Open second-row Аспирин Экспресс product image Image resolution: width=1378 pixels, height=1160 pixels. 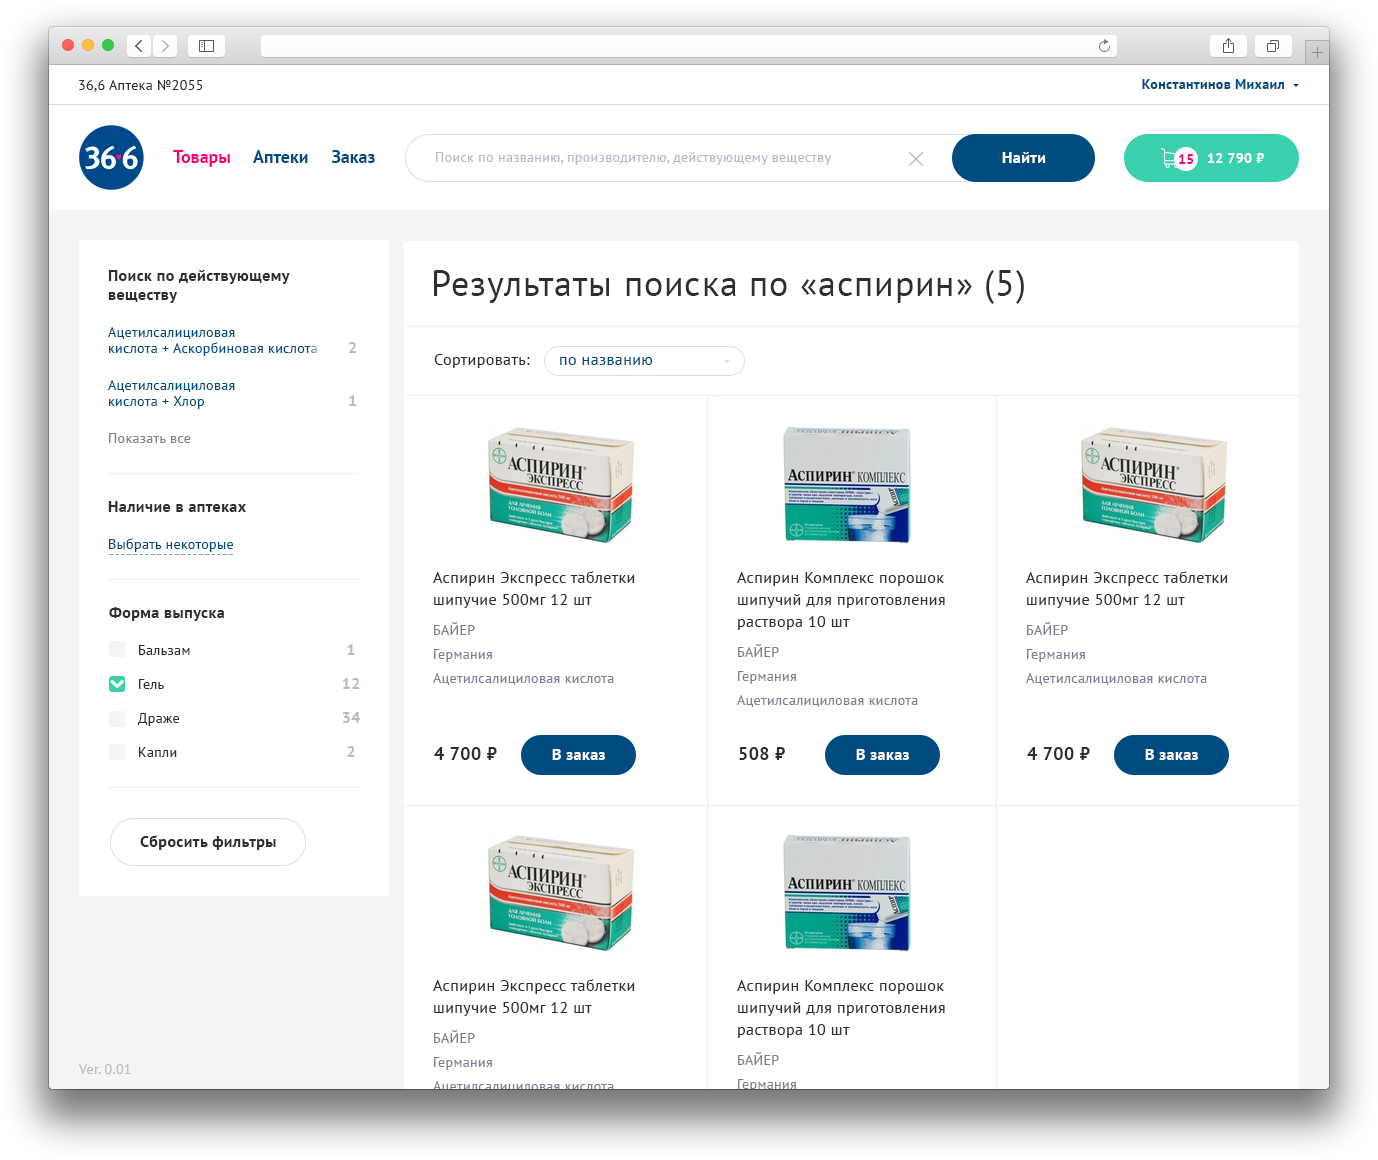pyautogui.click(x=561, y=893)
